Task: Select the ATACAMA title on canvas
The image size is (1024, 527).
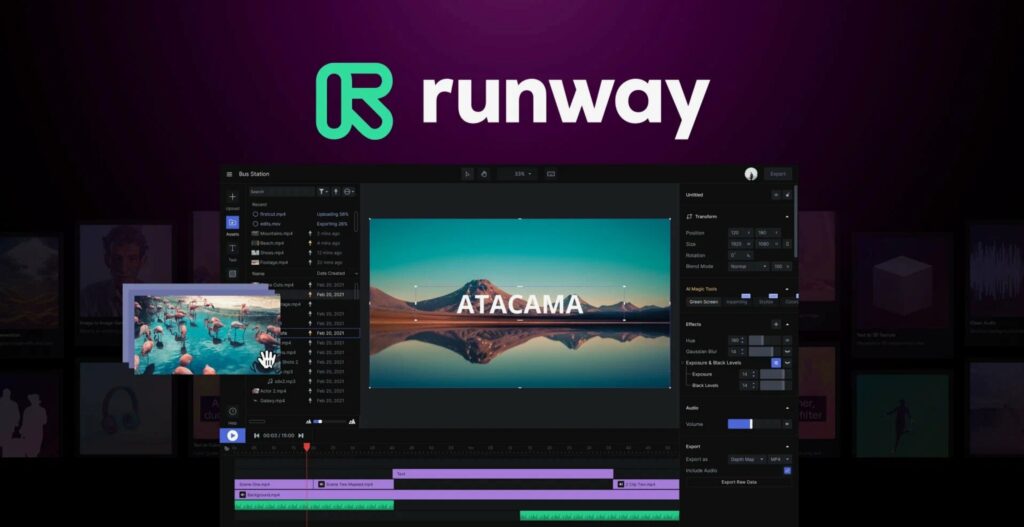Action: coord(520,304)
